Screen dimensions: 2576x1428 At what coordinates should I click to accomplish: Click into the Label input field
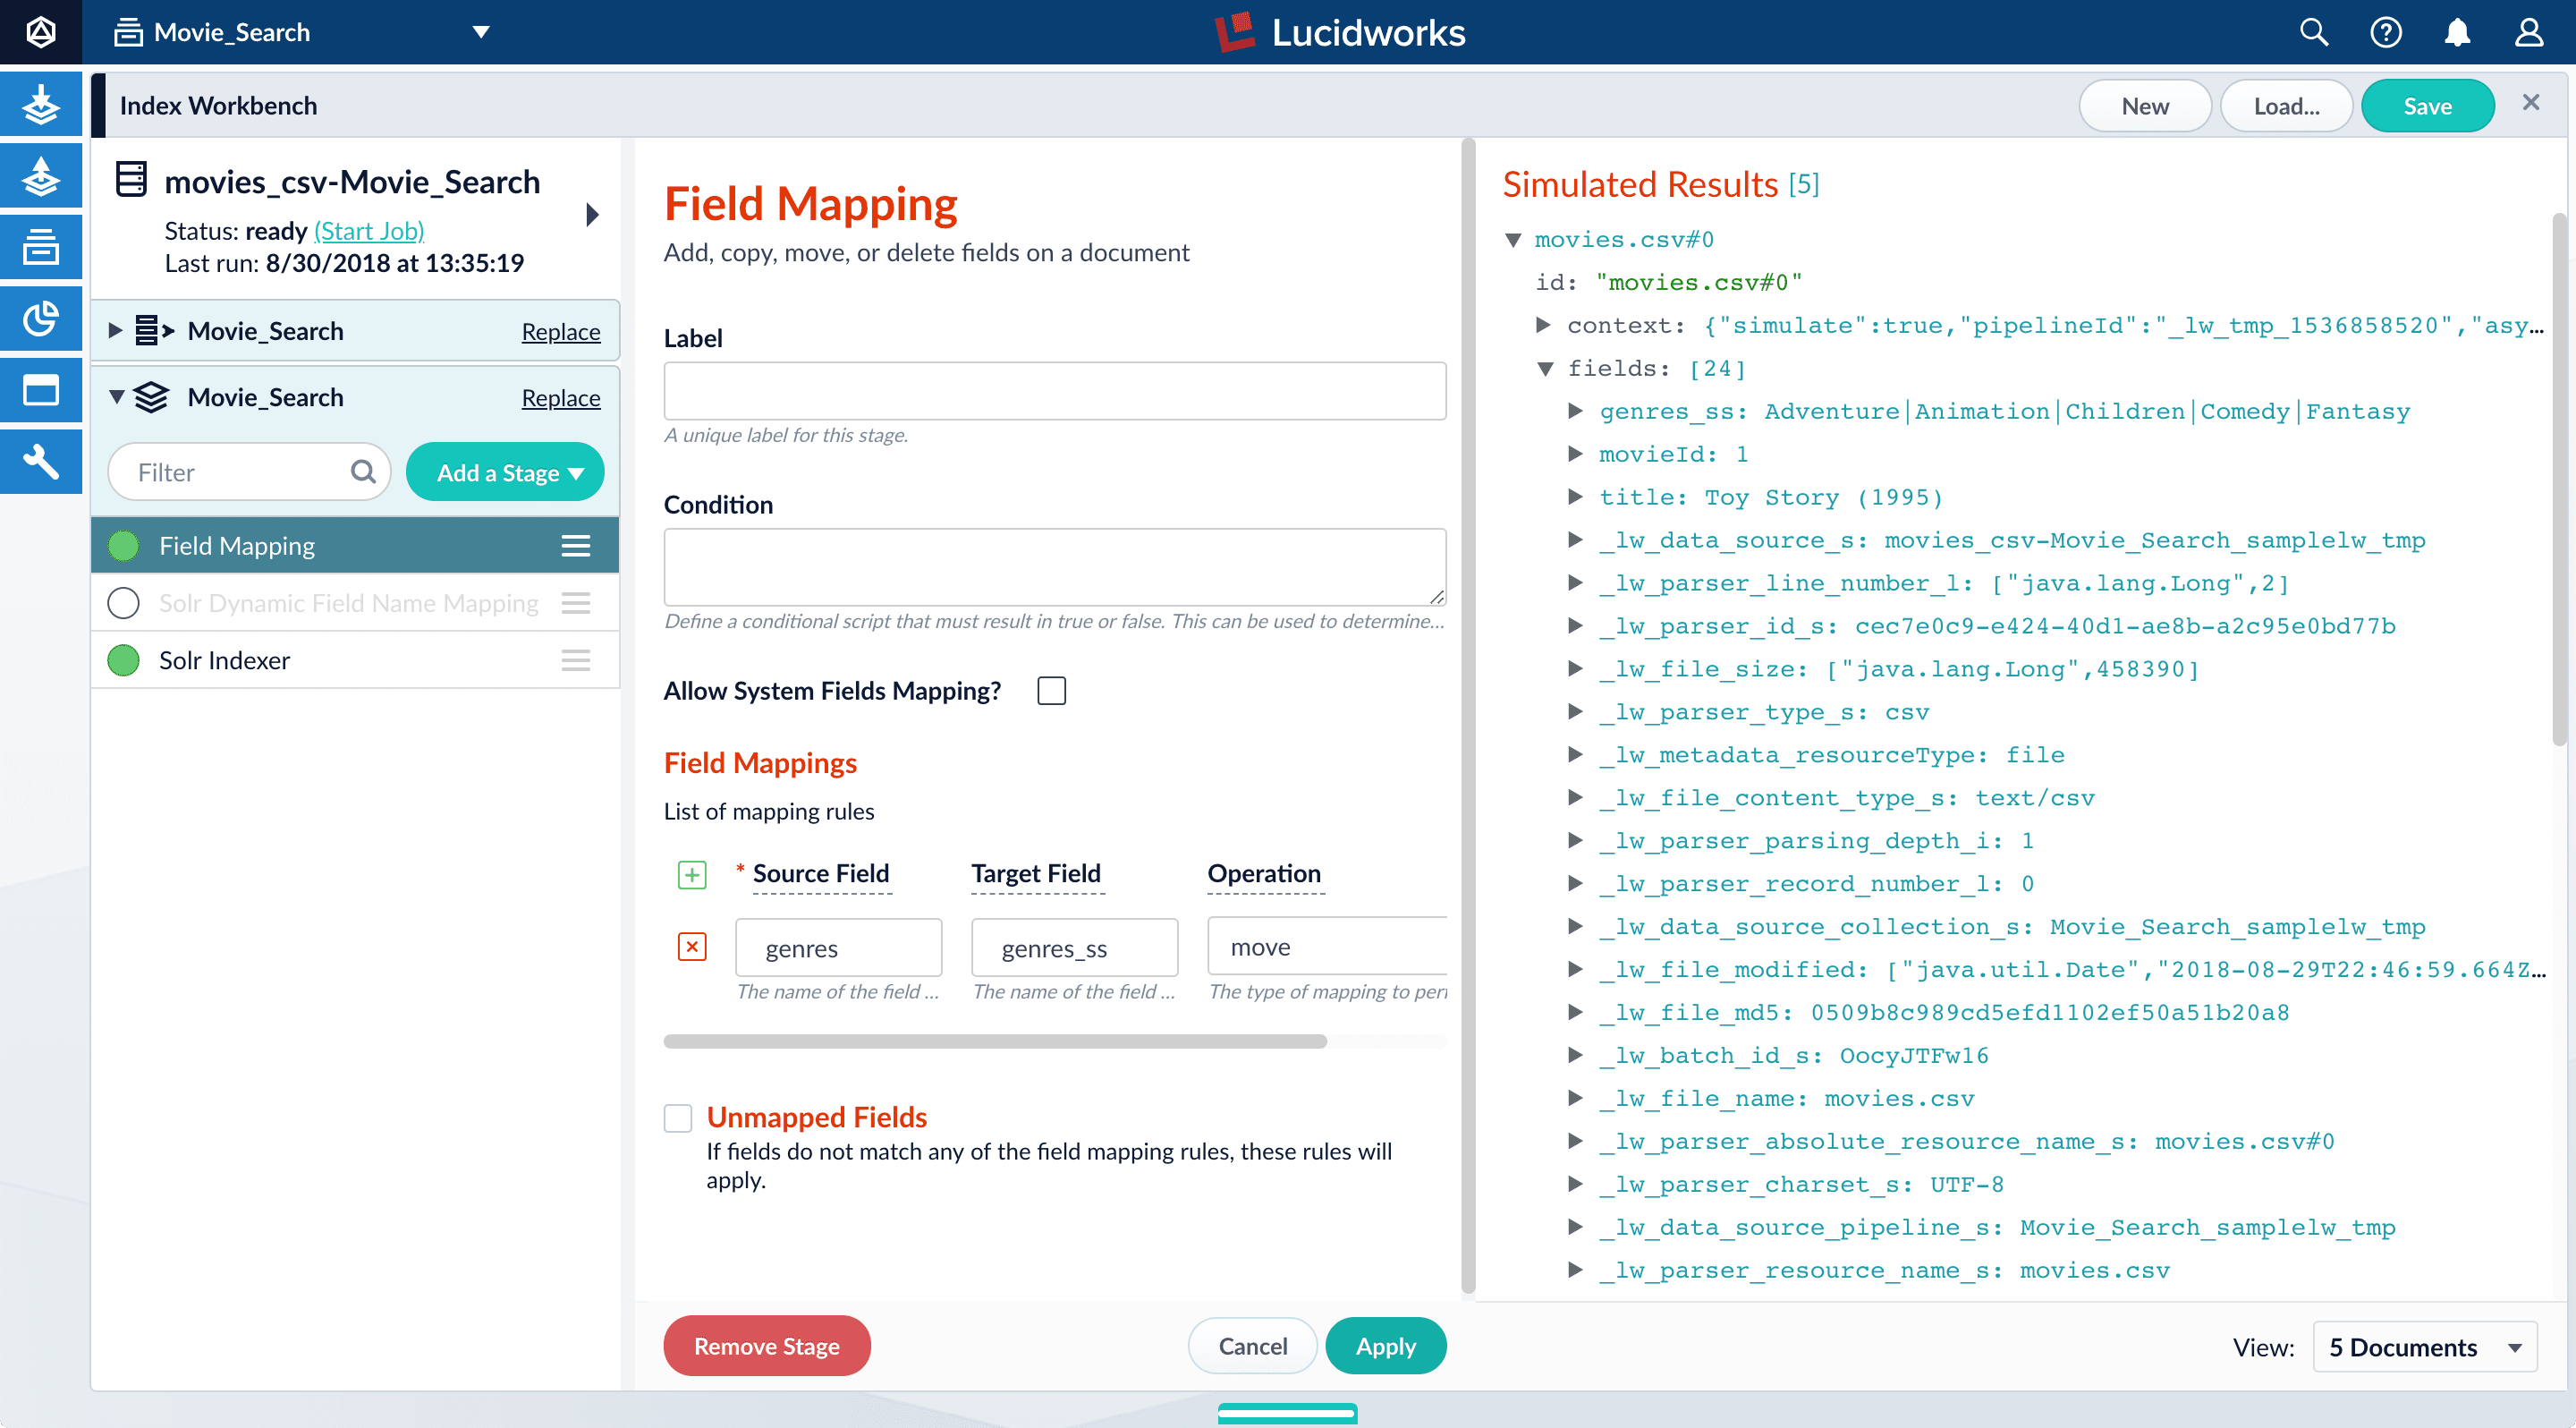click(x=1054, y=391)
